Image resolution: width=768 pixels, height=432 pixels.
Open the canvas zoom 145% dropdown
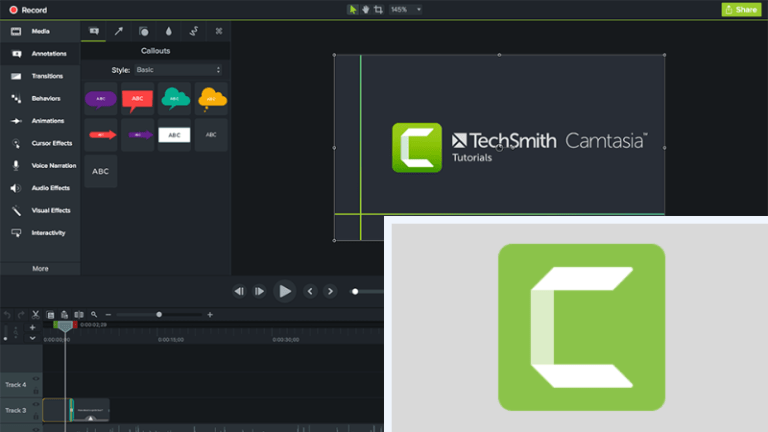pyautogui.click(x=406, y=9)
